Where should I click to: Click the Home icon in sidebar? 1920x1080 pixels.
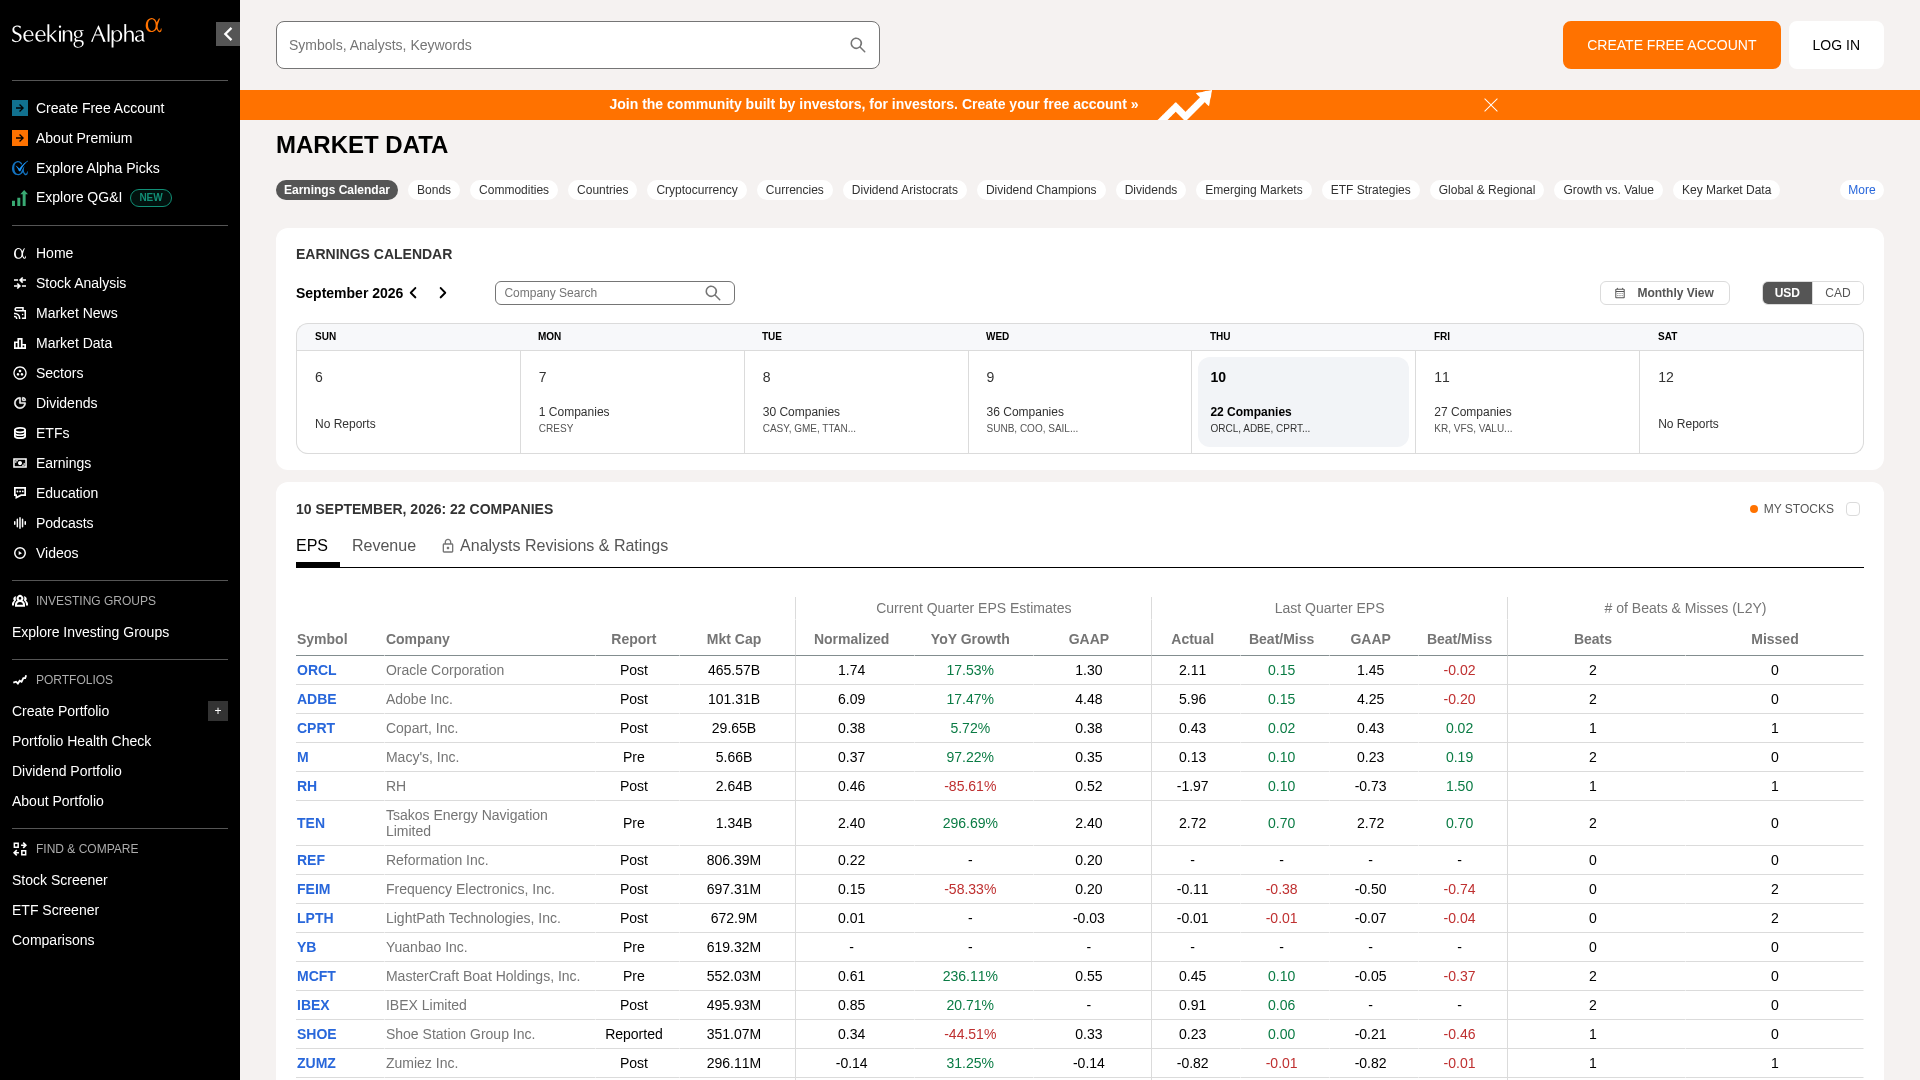(x=19, y=253)
